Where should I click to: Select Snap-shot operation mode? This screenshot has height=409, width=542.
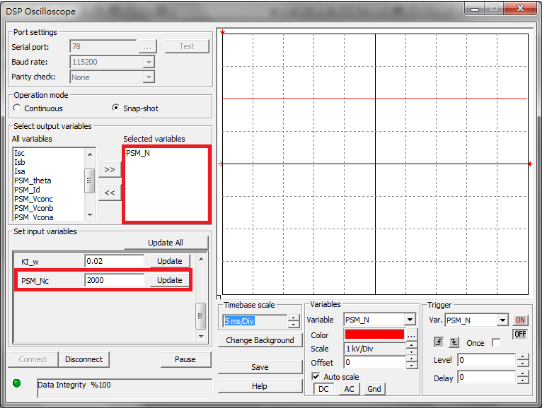(x=116, y=108)
